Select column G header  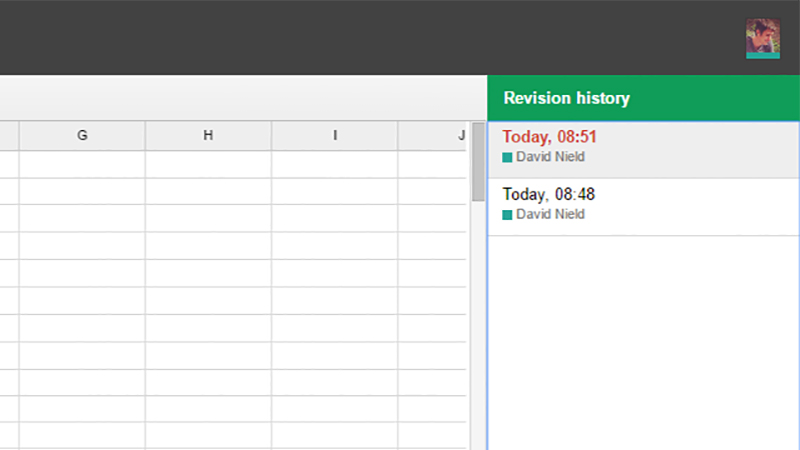[x=82, y=136]
